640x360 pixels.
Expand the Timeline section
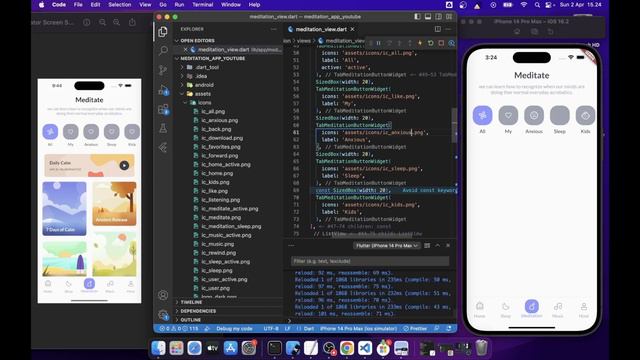click(191, 302)
